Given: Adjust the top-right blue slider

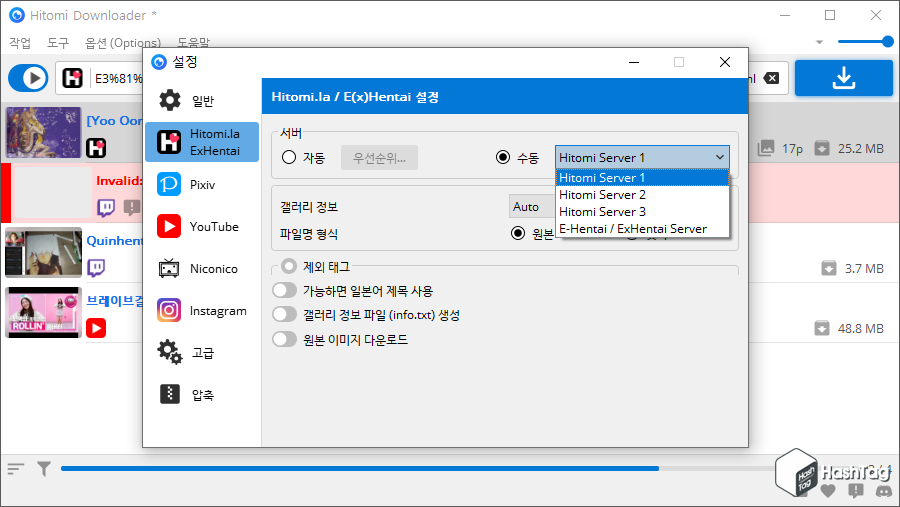Looking at the screenshot, I should [866, 41].
